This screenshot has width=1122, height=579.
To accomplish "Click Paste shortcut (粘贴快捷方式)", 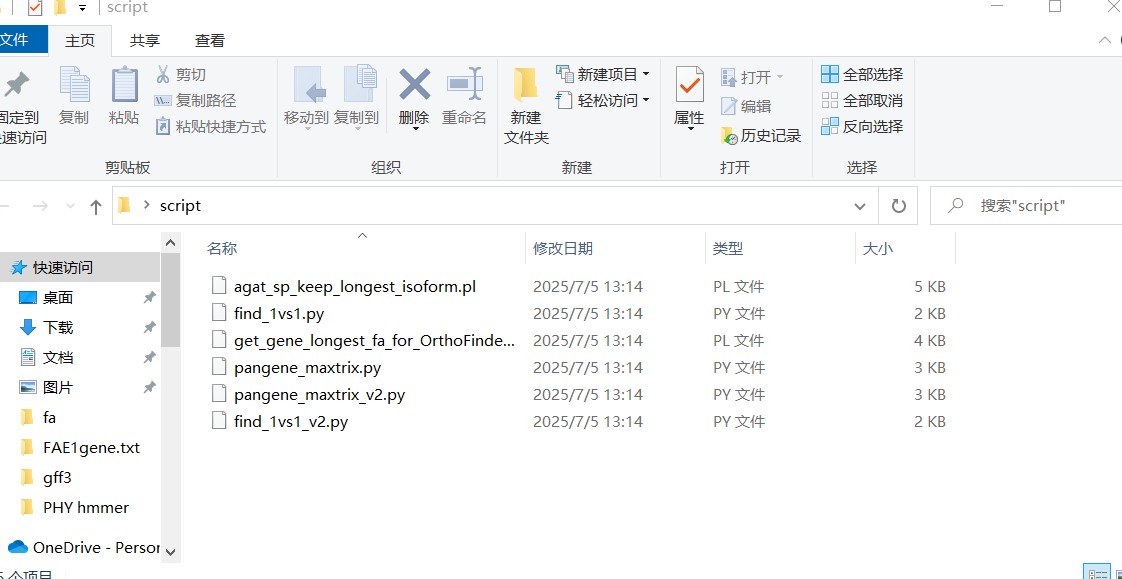I will (x=210, y=127).
